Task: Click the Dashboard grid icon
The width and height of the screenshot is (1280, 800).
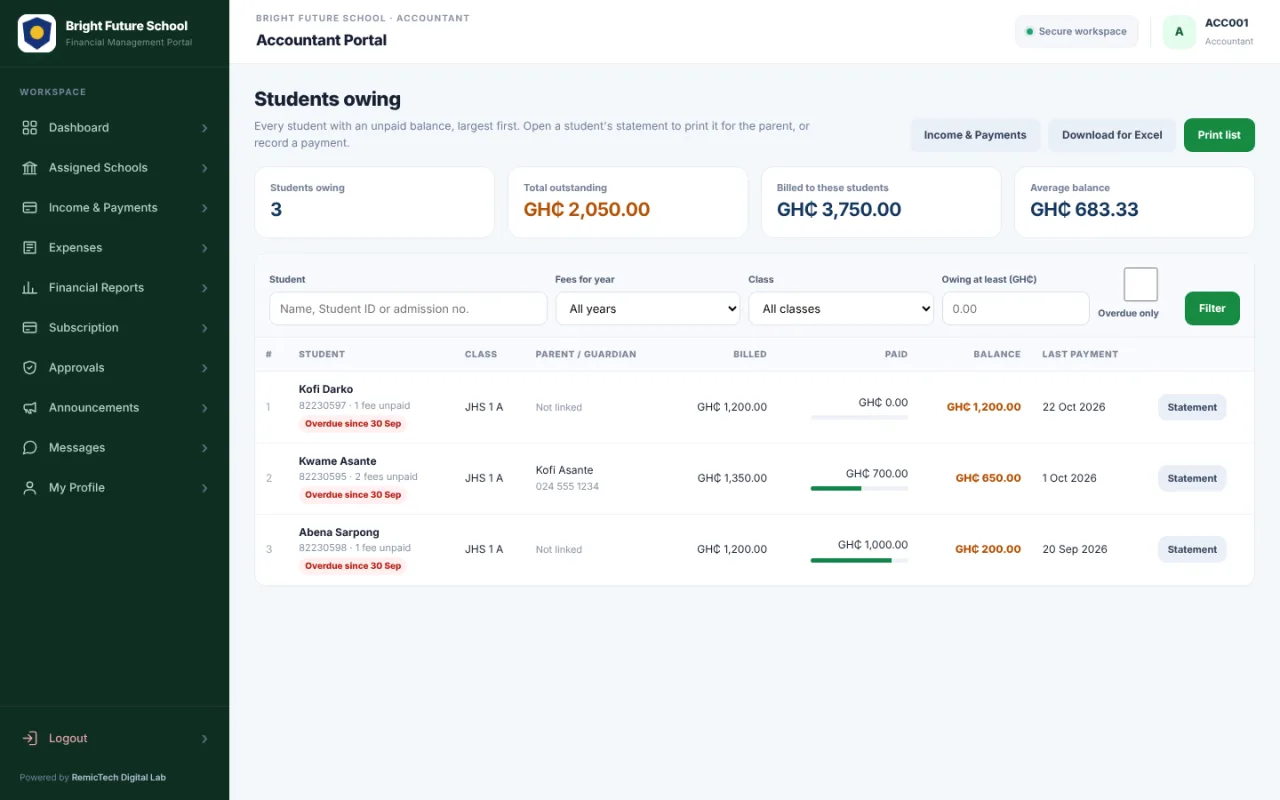Action: click(30, 128)
